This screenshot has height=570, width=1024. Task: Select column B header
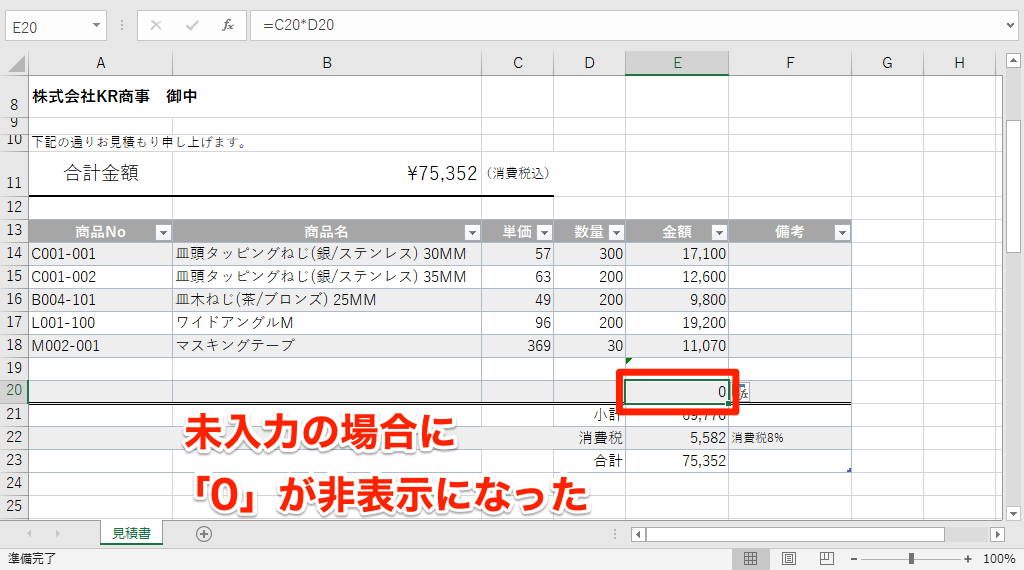[x=327, y=63]
